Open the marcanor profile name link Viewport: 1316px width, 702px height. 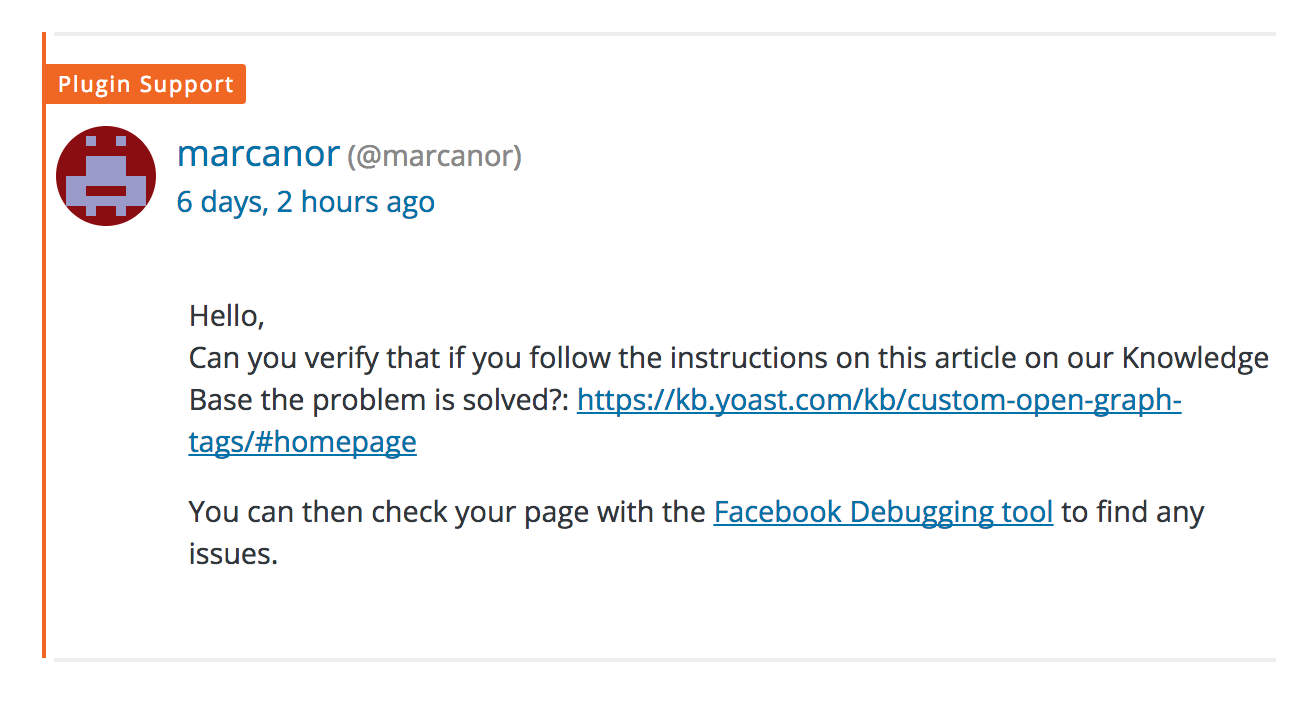coord(258,154)
